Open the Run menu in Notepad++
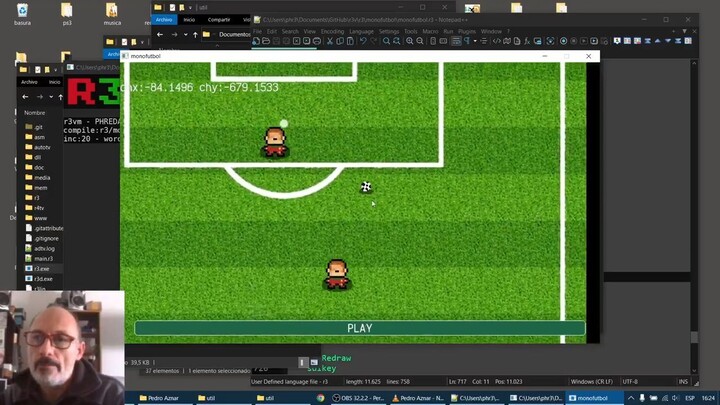 [x=448, y=31]
